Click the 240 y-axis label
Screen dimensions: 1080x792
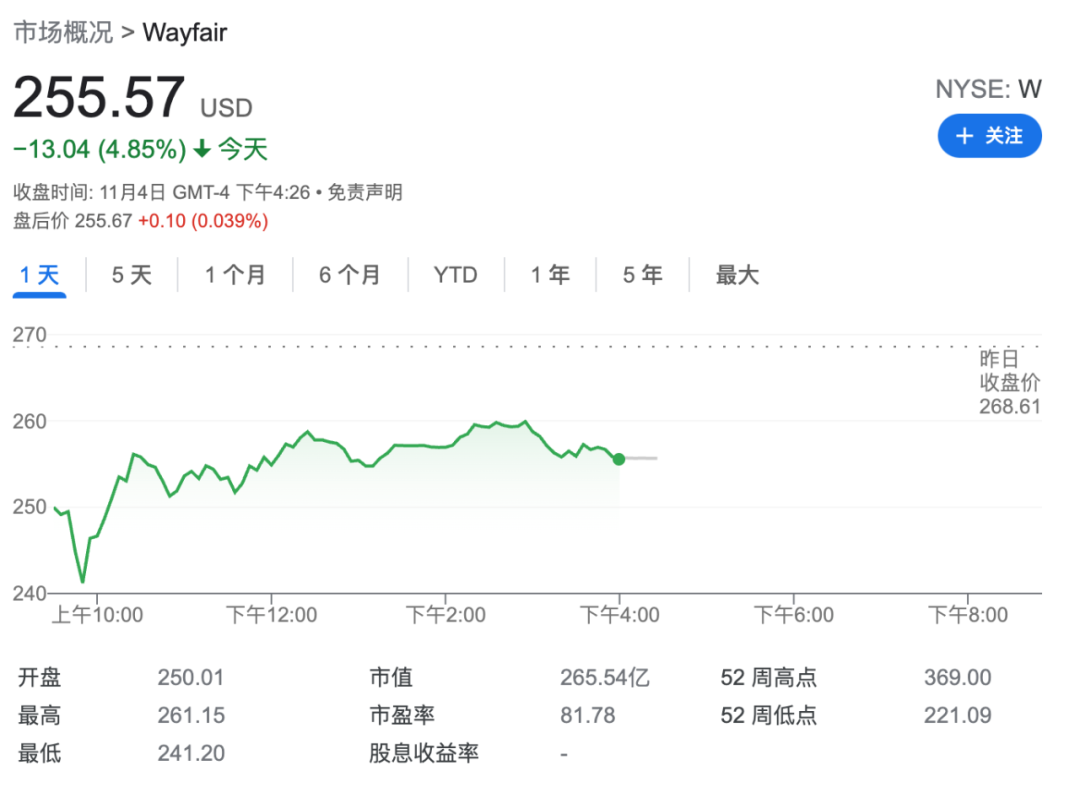tap(30, 594)
